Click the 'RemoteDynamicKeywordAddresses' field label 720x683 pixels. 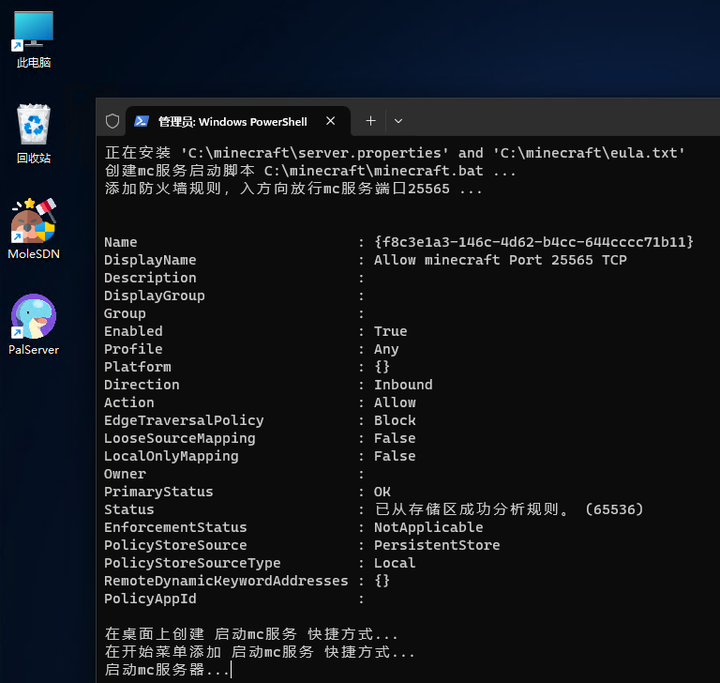226,581
